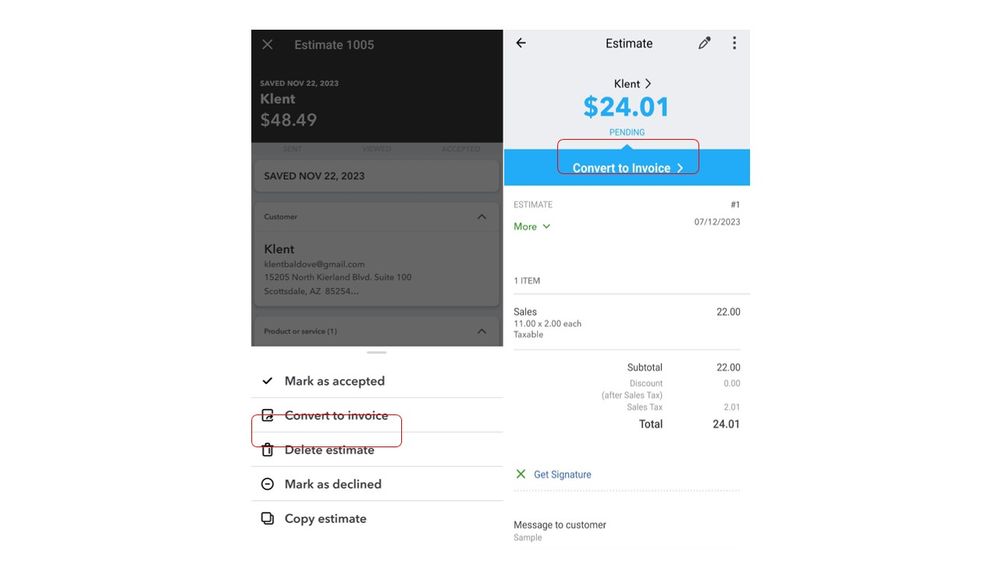Tap the green X signature icon
999x562 pixels.
click(520, 474)
